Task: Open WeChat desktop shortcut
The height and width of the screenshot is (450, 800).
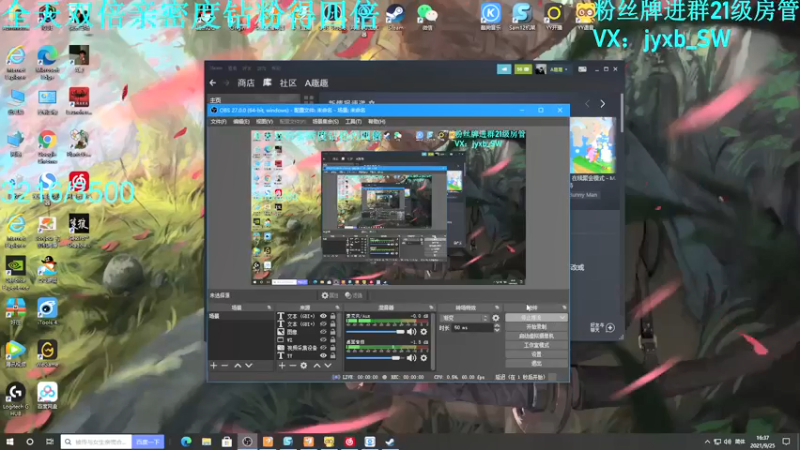Action: pyautogui.click(x=427, y=16)
